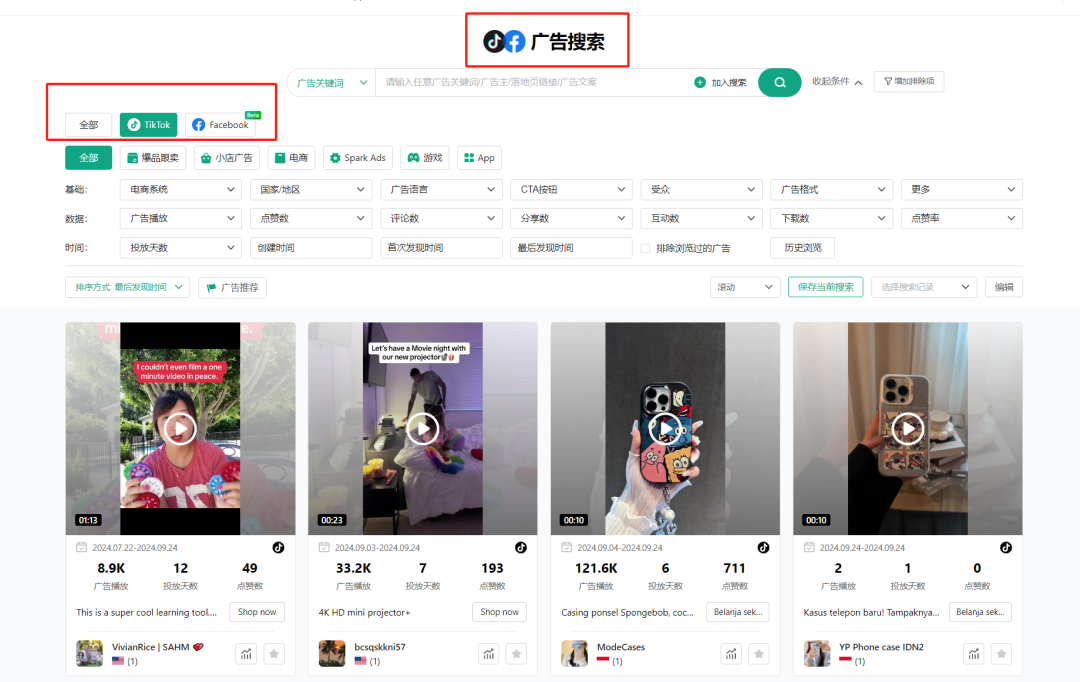
Task: Open YP Phone case IDN2 avatar
Action: pos(817,654)
